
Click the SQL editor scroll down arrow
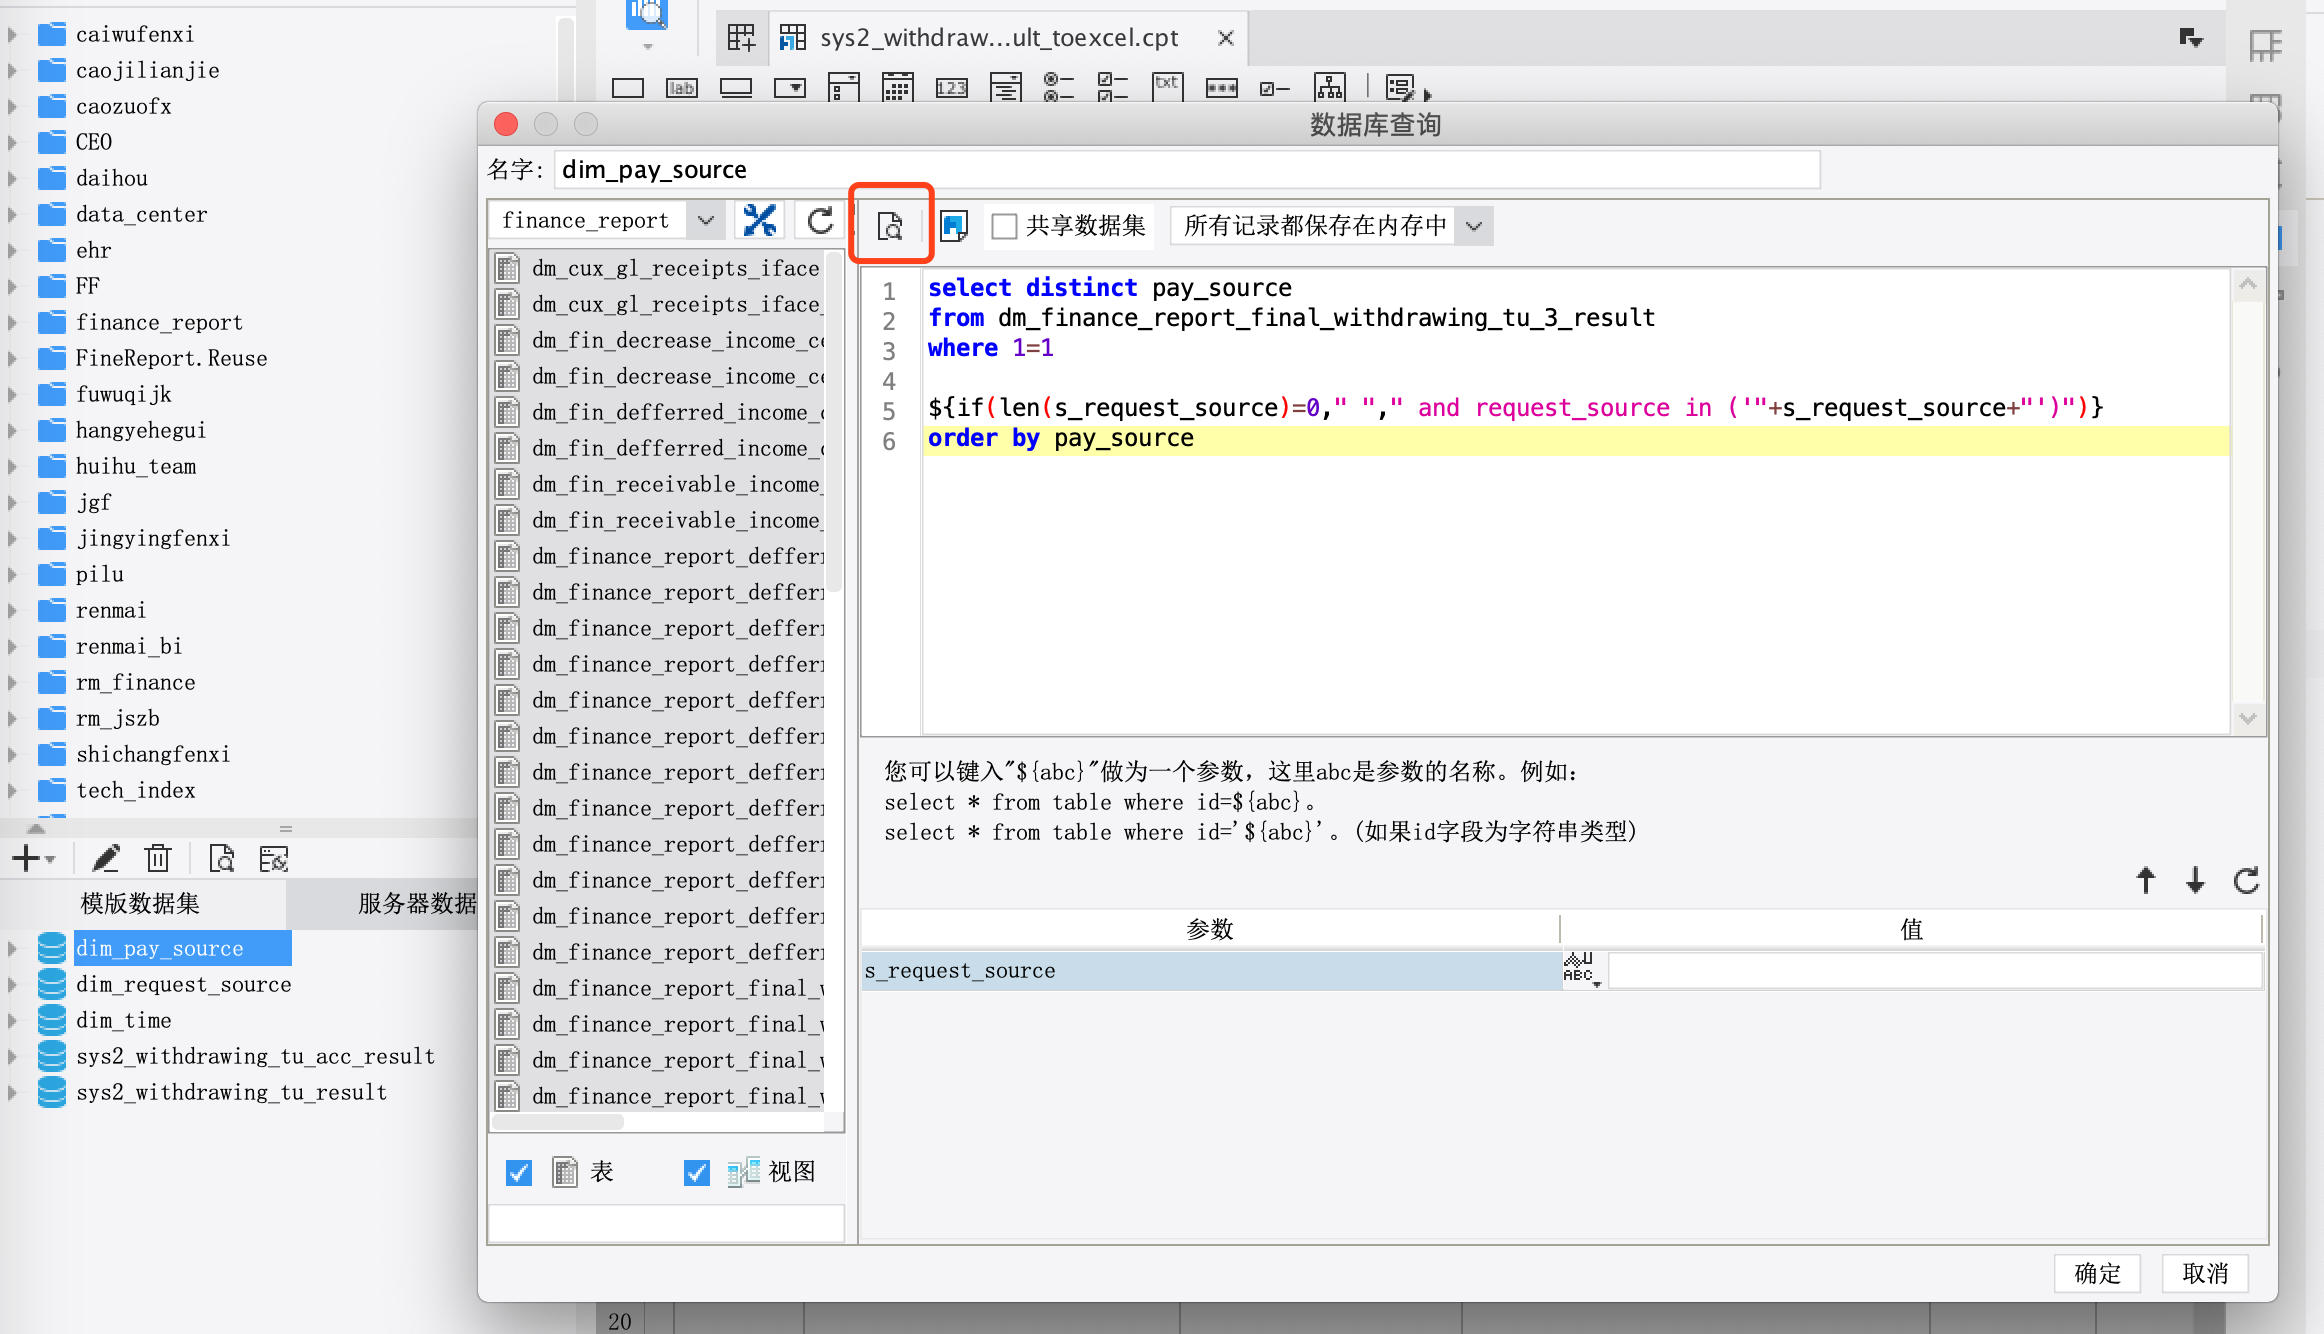click(2248, 718)
